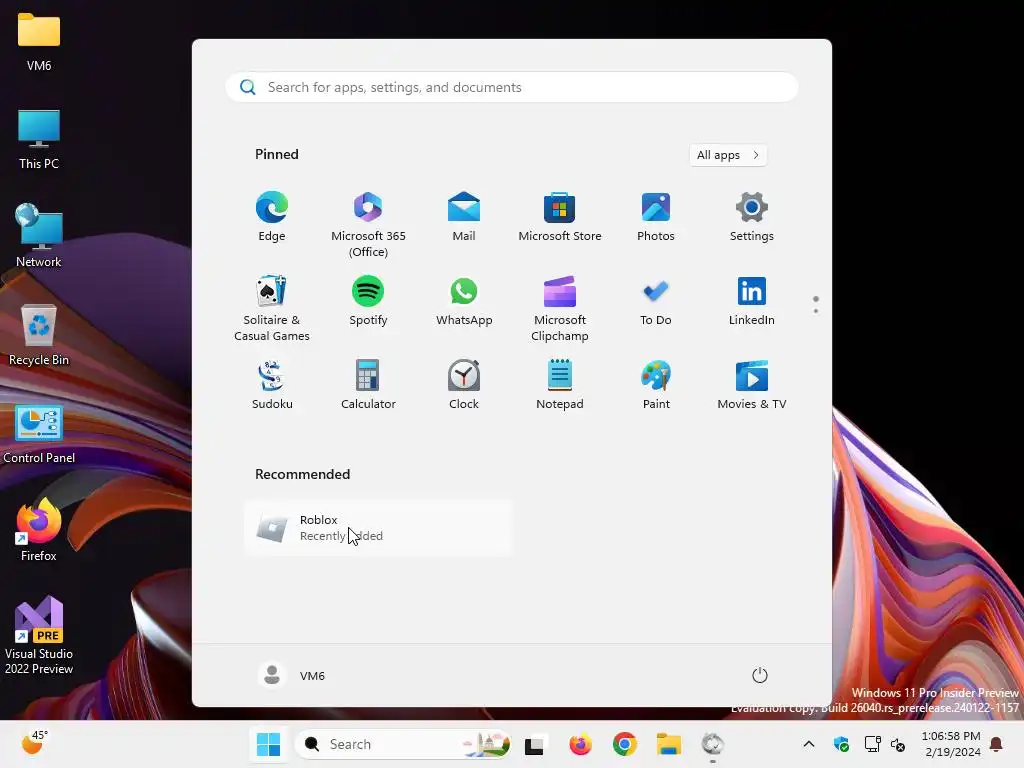Image resolution: width=1024 pixels, height=768 pixels.
Task: Launch Google Chrome from the taskbar
Action: coord(624,744)
